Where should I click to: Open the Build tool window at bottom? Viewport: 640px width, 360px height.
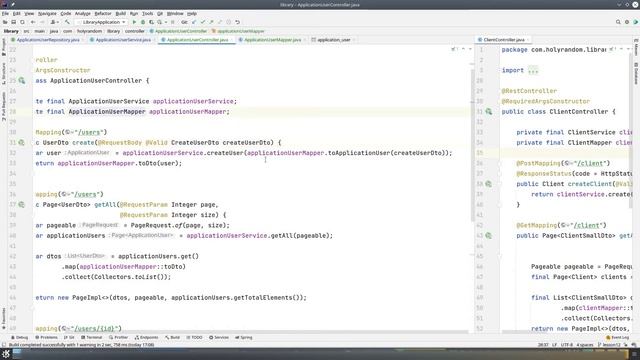pos(172,338)
